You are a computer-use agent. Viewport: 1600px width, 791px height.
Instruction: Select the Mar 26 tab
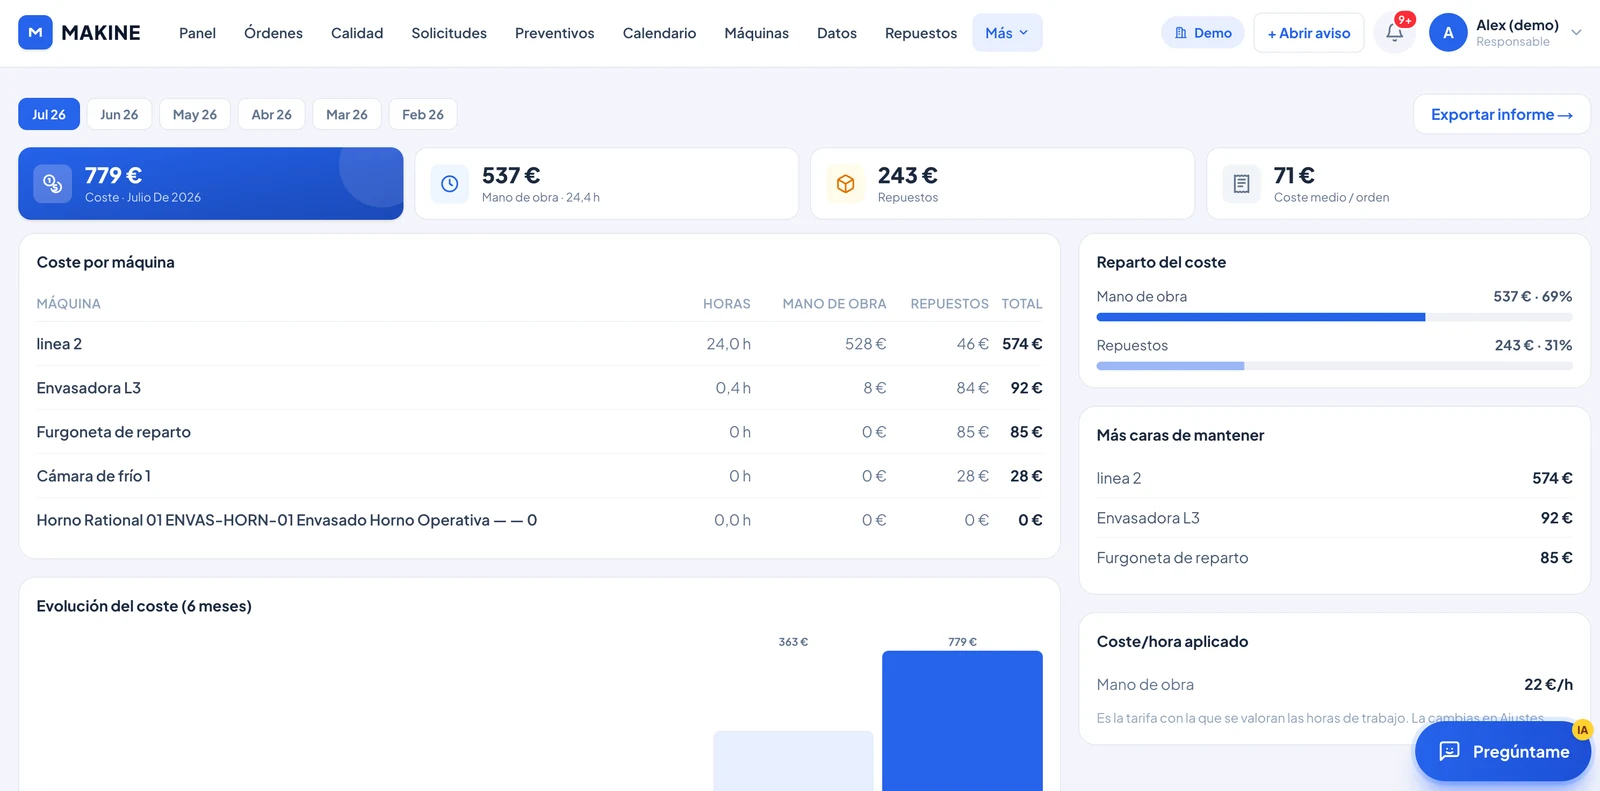tap(347, 114)
